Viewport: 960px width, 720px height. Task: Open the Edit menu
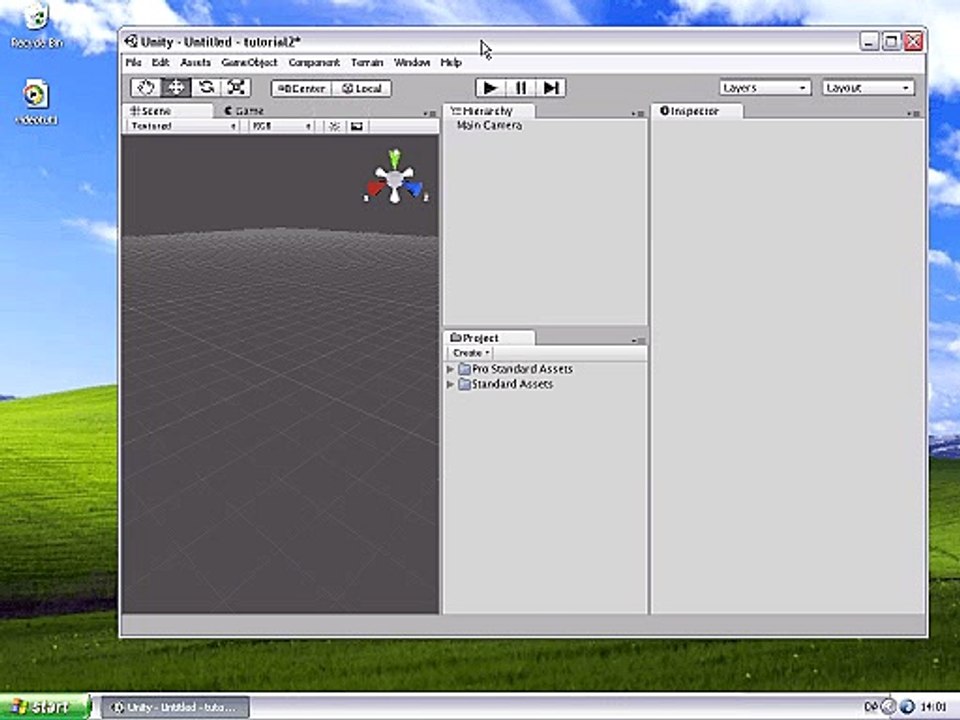point(160,62)
